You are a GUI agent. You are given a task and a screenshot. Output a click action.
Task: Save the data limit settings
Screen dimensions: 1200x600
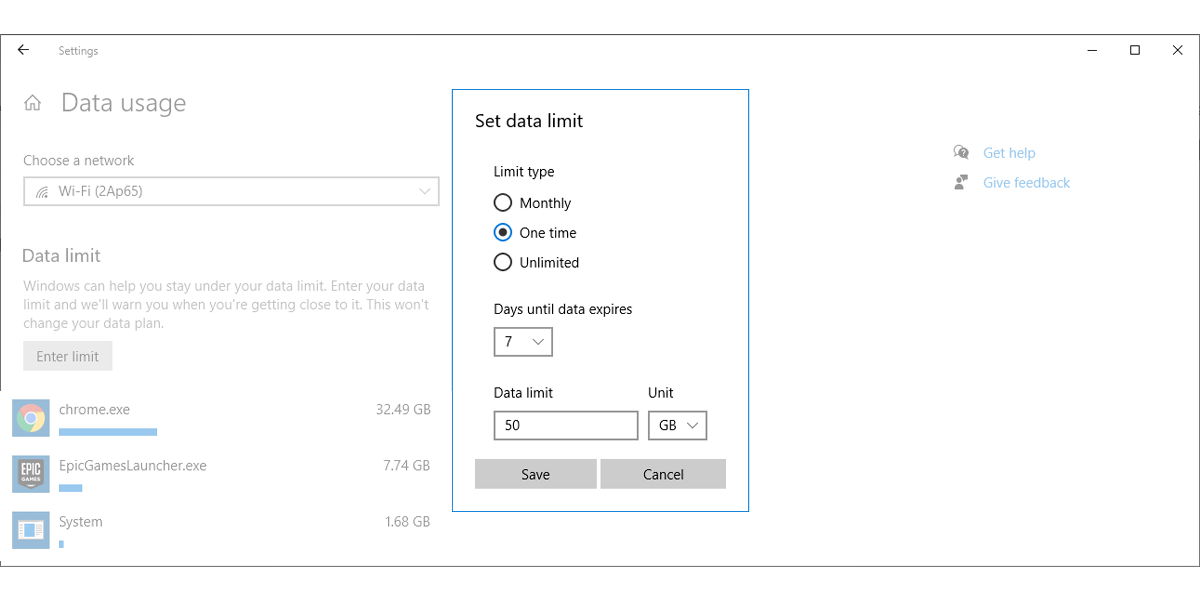click(x=535, y=474)
